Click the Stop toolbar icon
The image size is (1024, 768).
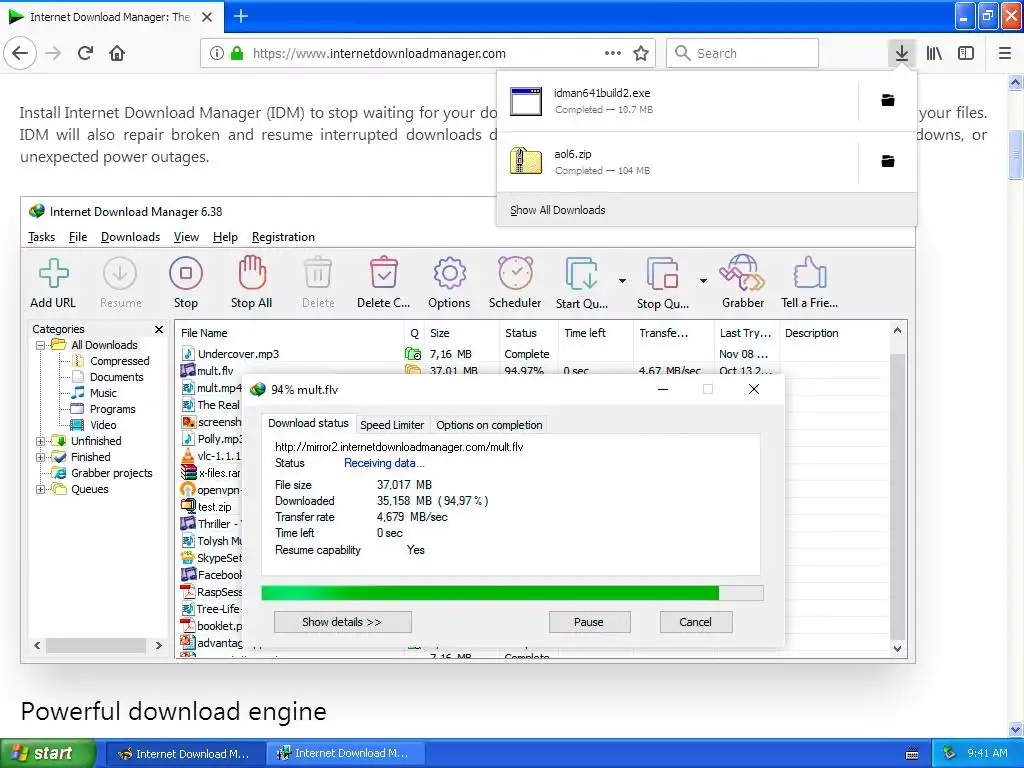186,273
